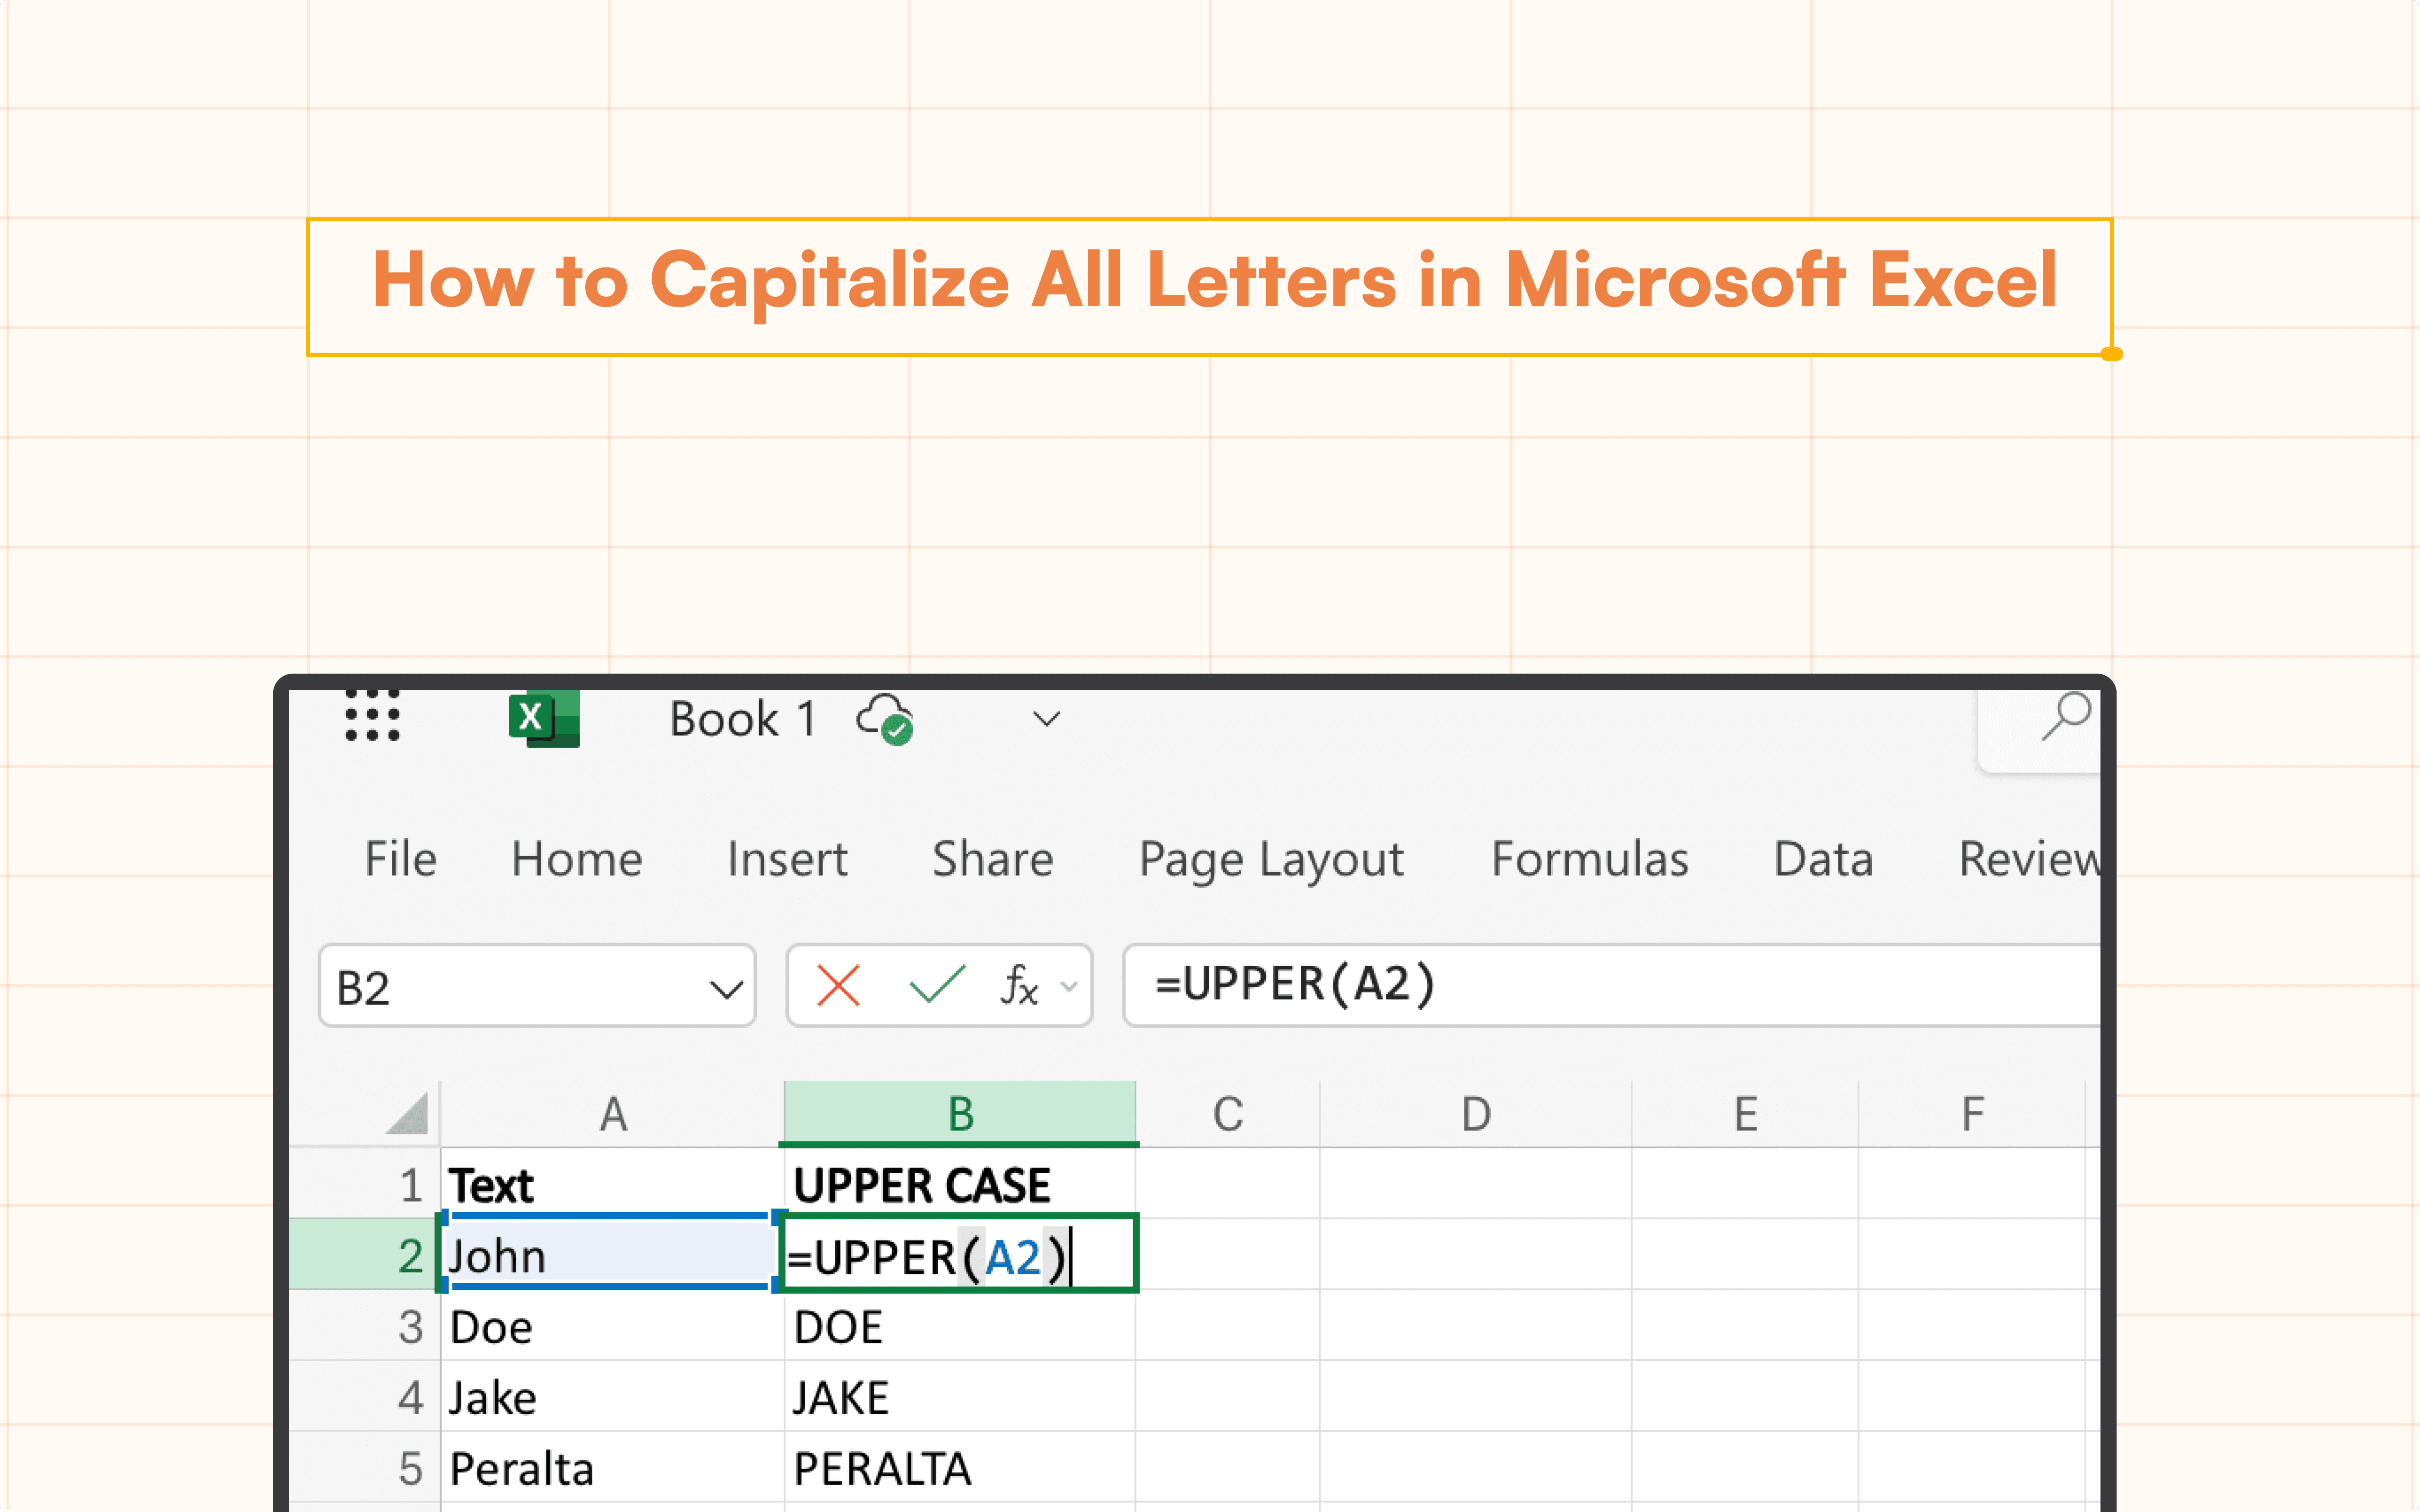Switch to the Home tab
Image resolution: width=2420 pixels, height=1512 pixels.
coord(577,859)
